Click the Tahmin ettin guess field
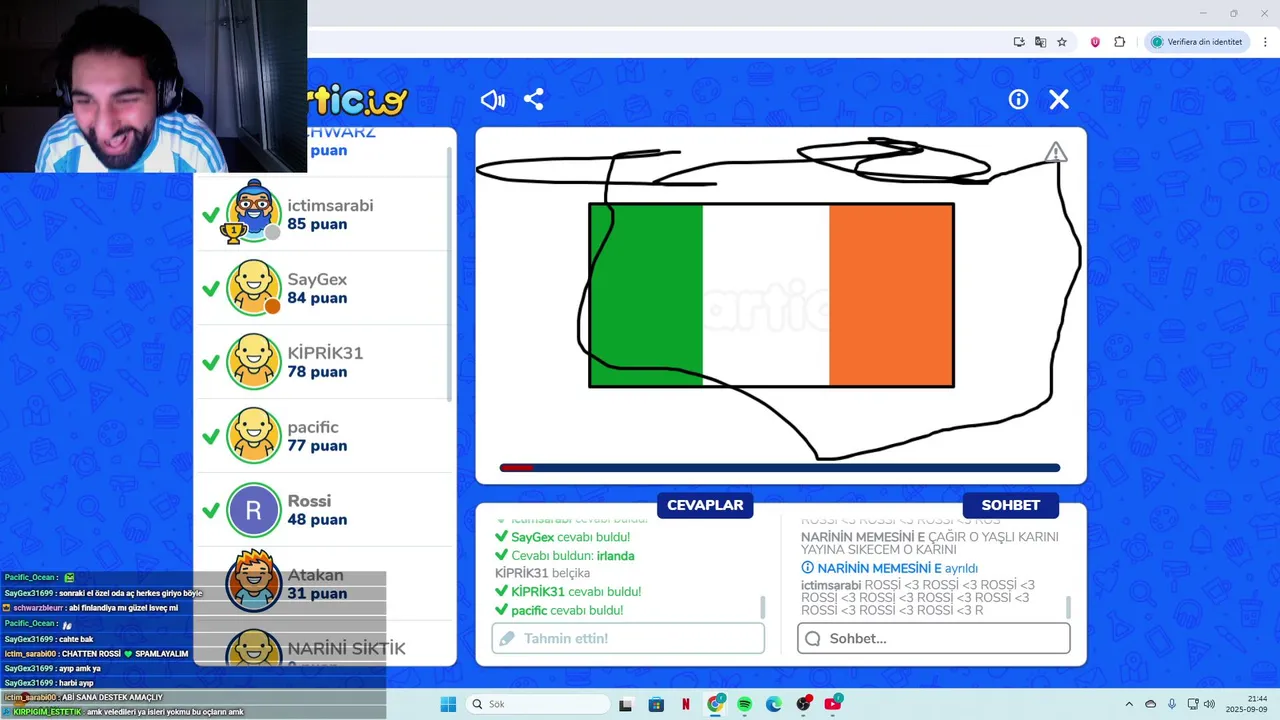Screen dimensions: 1280x720 pos(628,638)
